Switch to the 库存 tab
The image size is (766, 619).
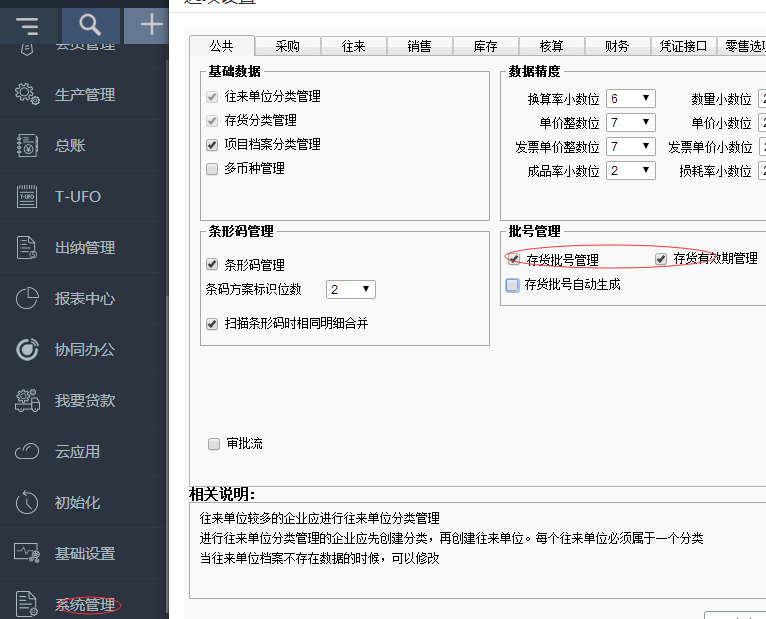tap(485, 46)
